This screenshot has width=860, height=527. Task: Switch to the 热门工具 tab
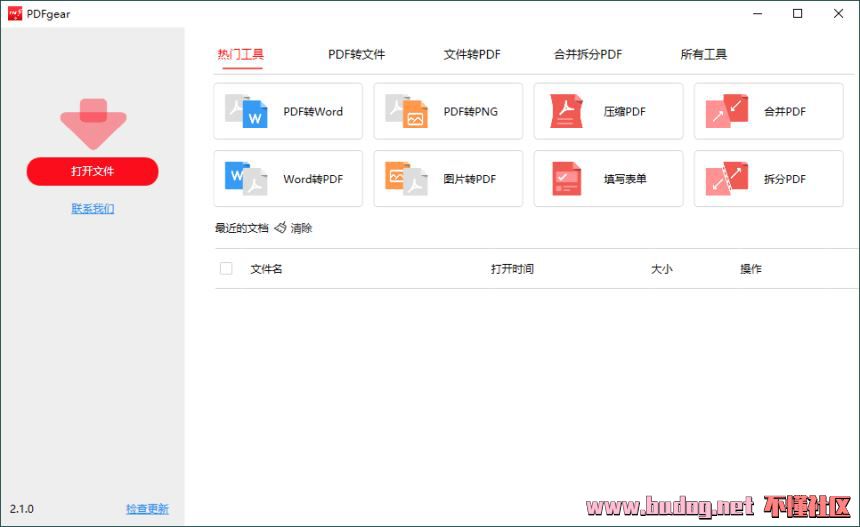(x=240, y=54)
